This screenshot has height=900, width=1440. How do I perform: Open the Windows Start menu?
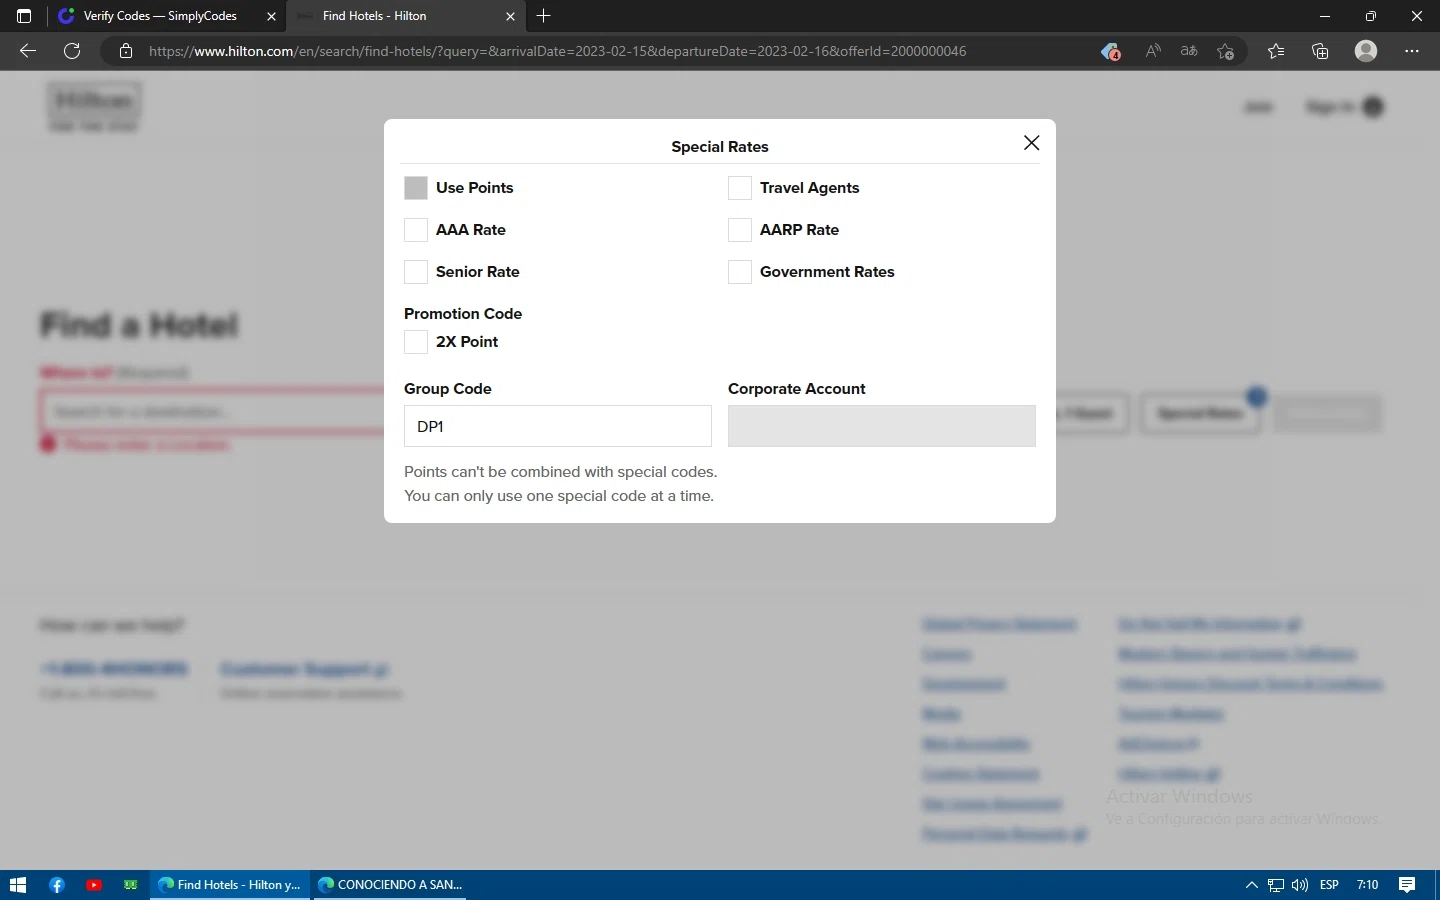(x=18, y=885)
